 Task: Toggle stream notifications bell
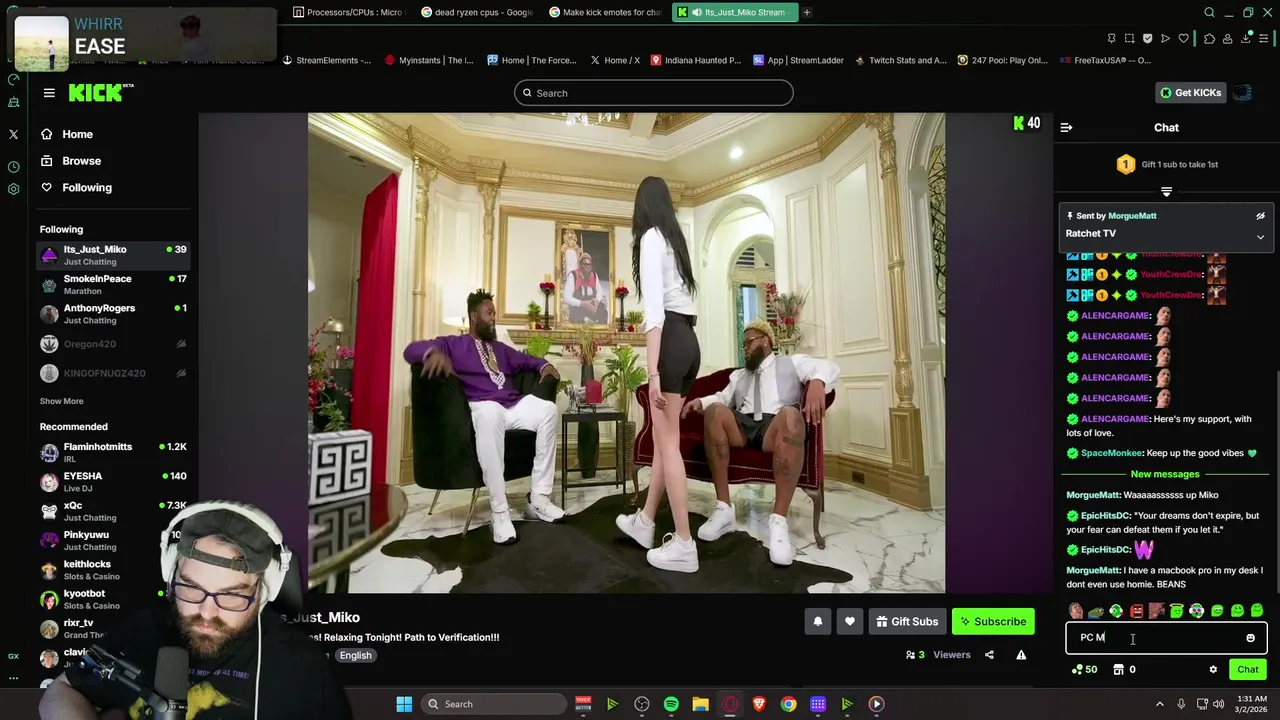point(817,622)
